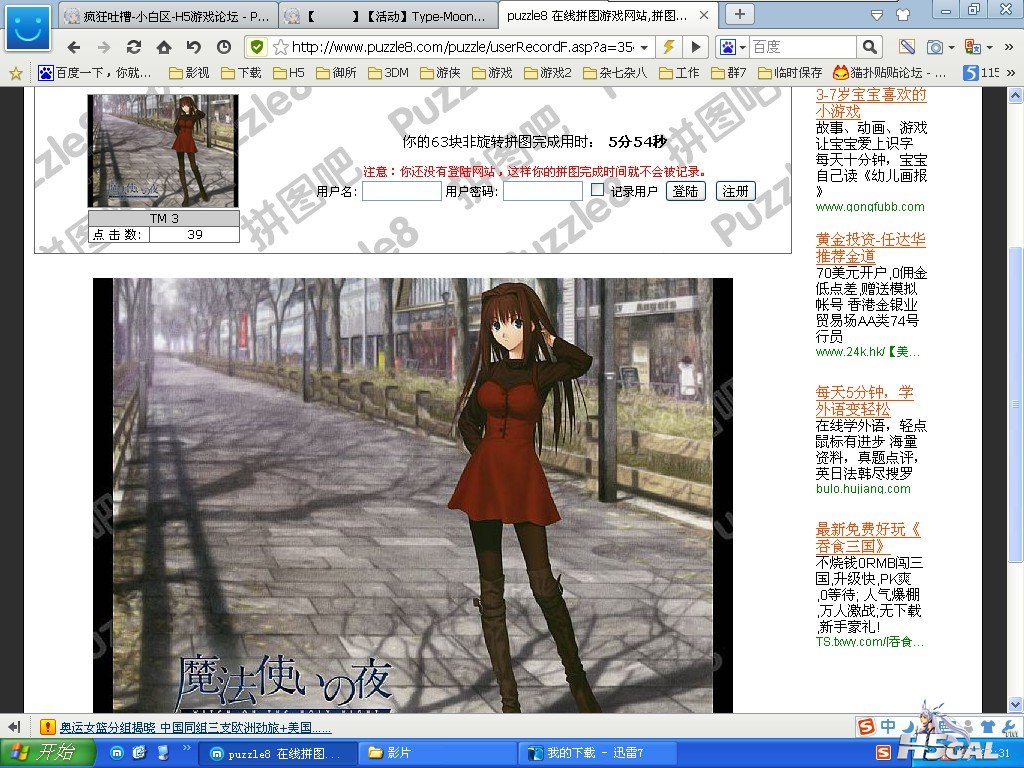This screenshot has width=1024, height=768.
Task: Click the Maxthon quick launch icon in the taskbar
Action: coord(117,753)
